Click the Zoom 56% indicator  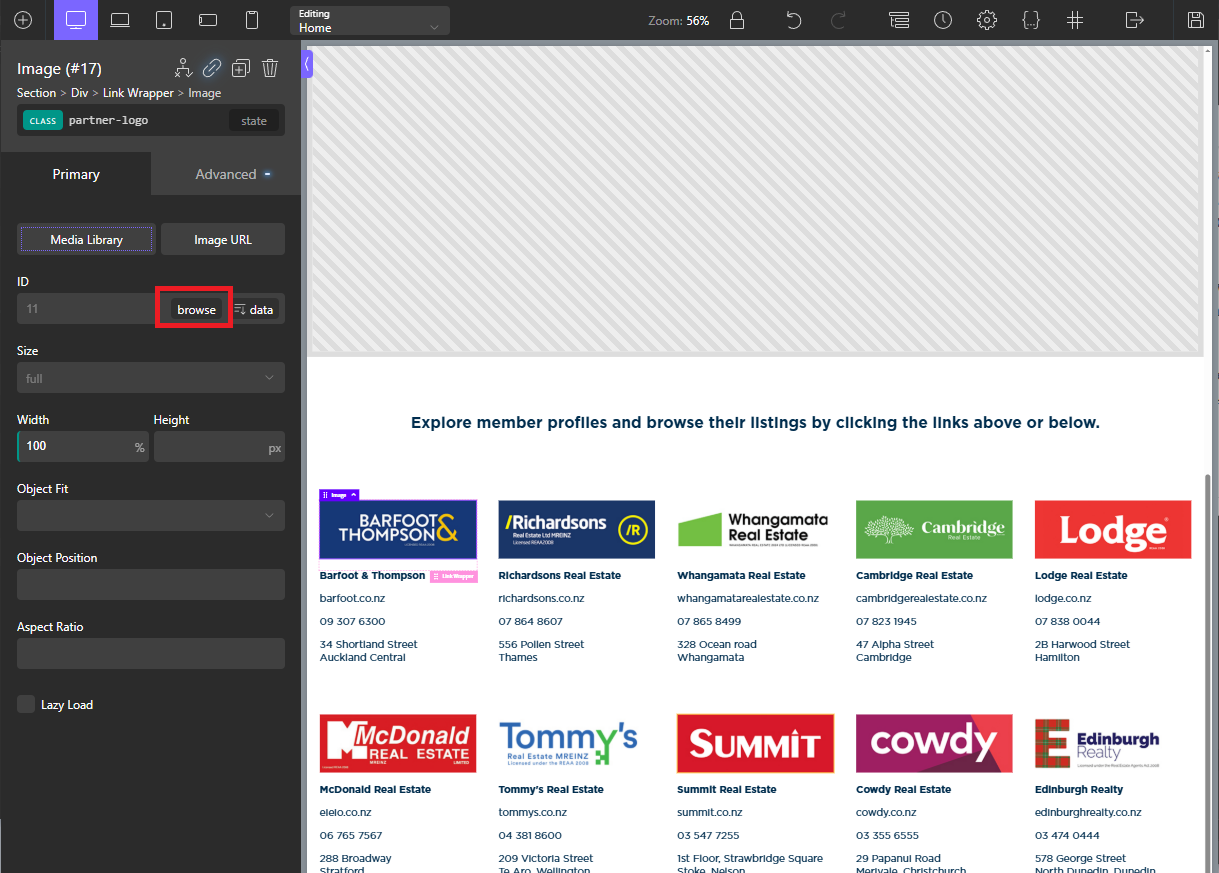click(679, 21)
